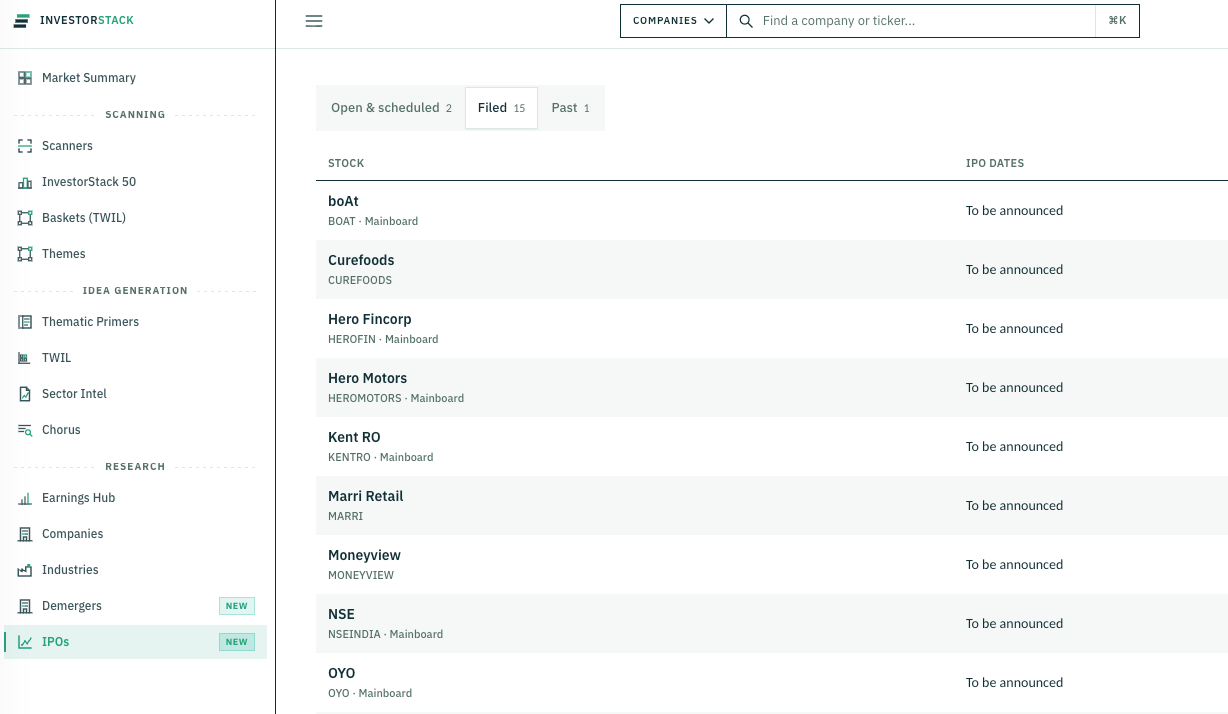
Task: Open Sector Intel section
Action: 136,394
